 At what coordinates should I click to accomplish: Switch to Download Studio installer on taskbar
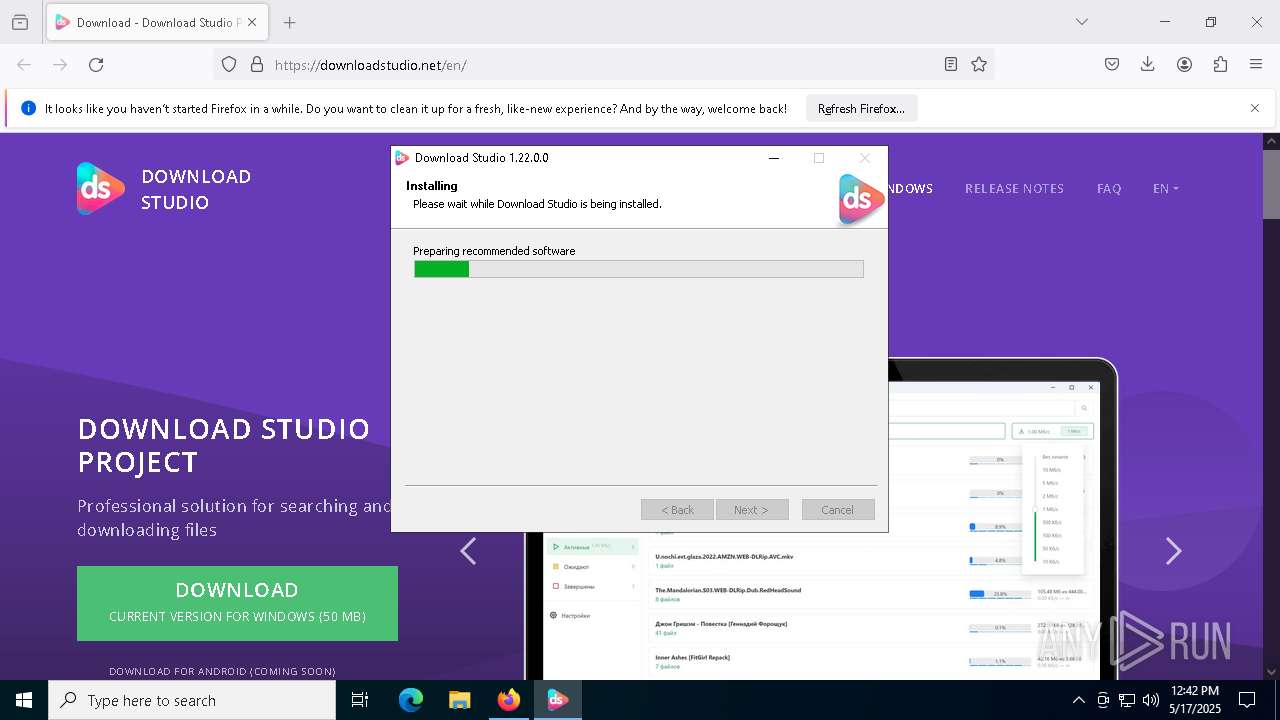pyautogui.click(x=558, y=700)
